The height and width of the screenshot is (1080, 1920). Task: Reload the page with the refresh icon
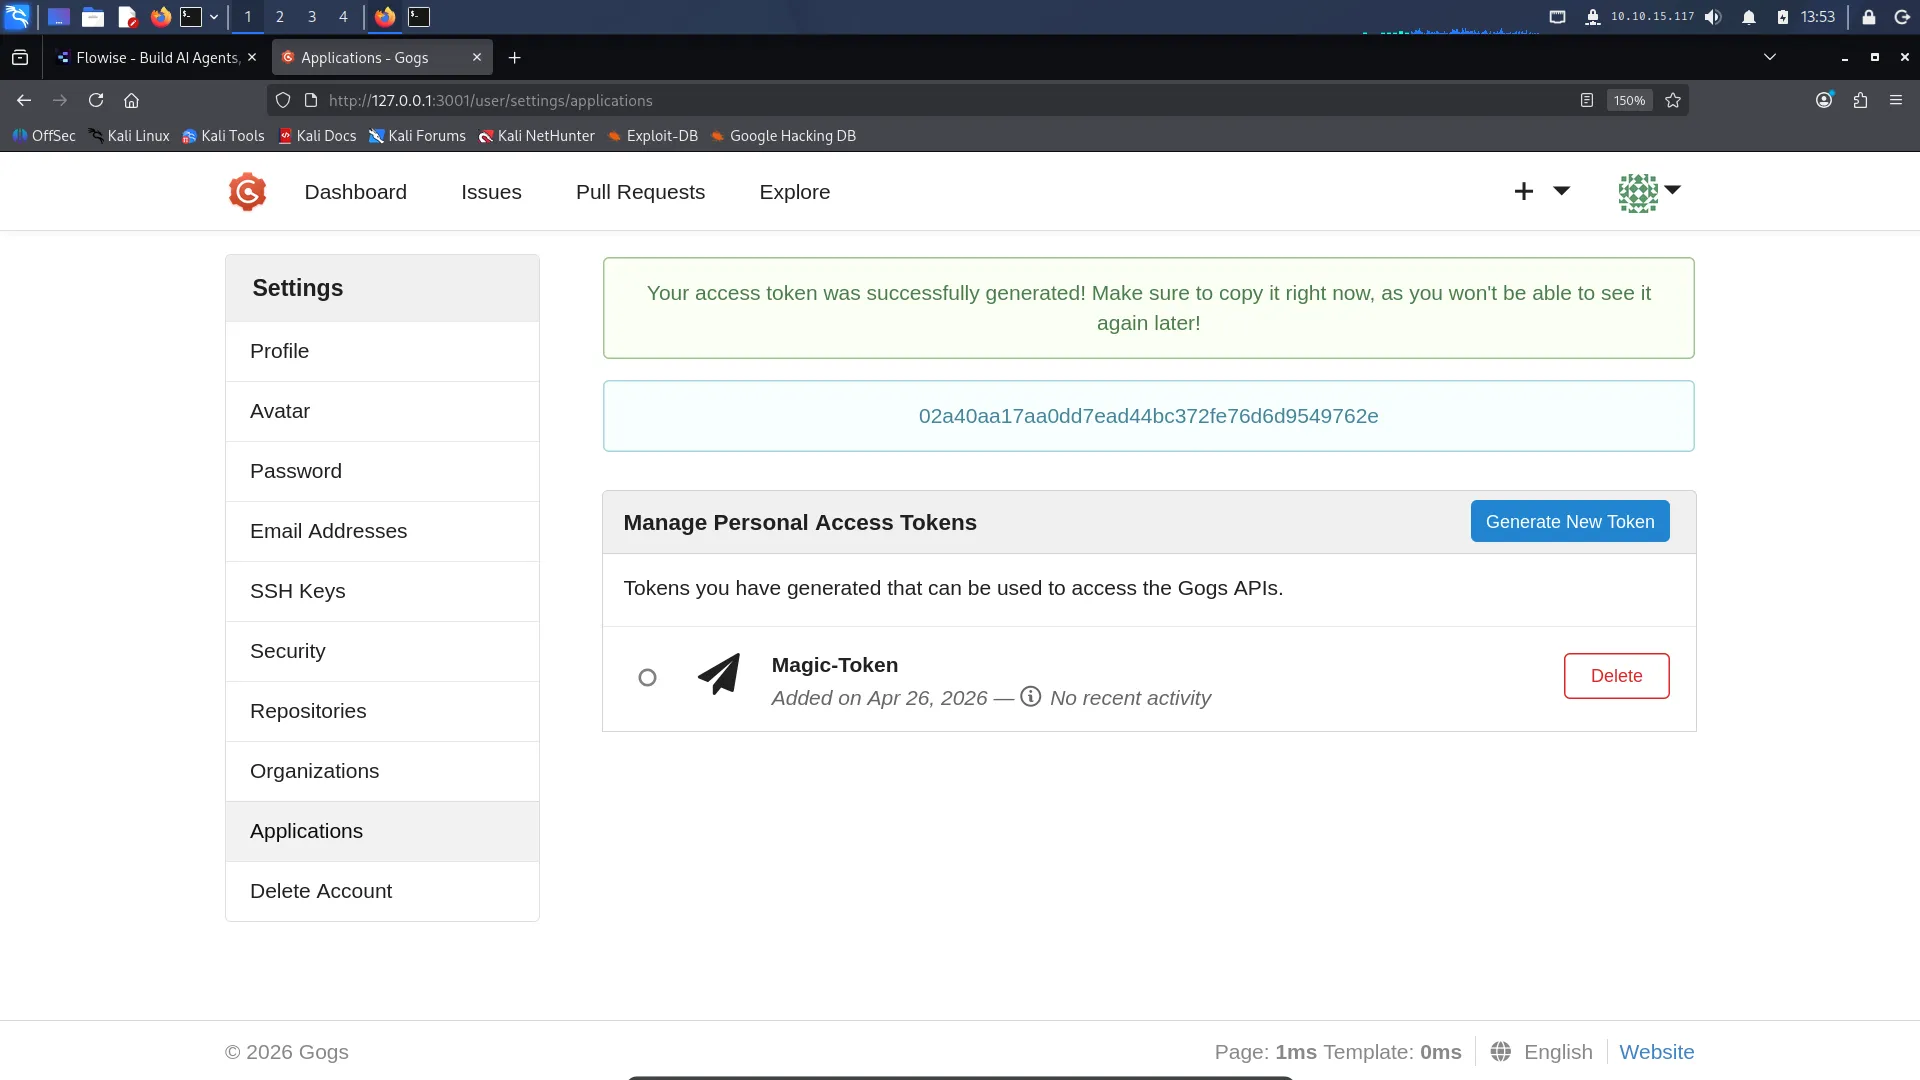click(x=96, y=100)
